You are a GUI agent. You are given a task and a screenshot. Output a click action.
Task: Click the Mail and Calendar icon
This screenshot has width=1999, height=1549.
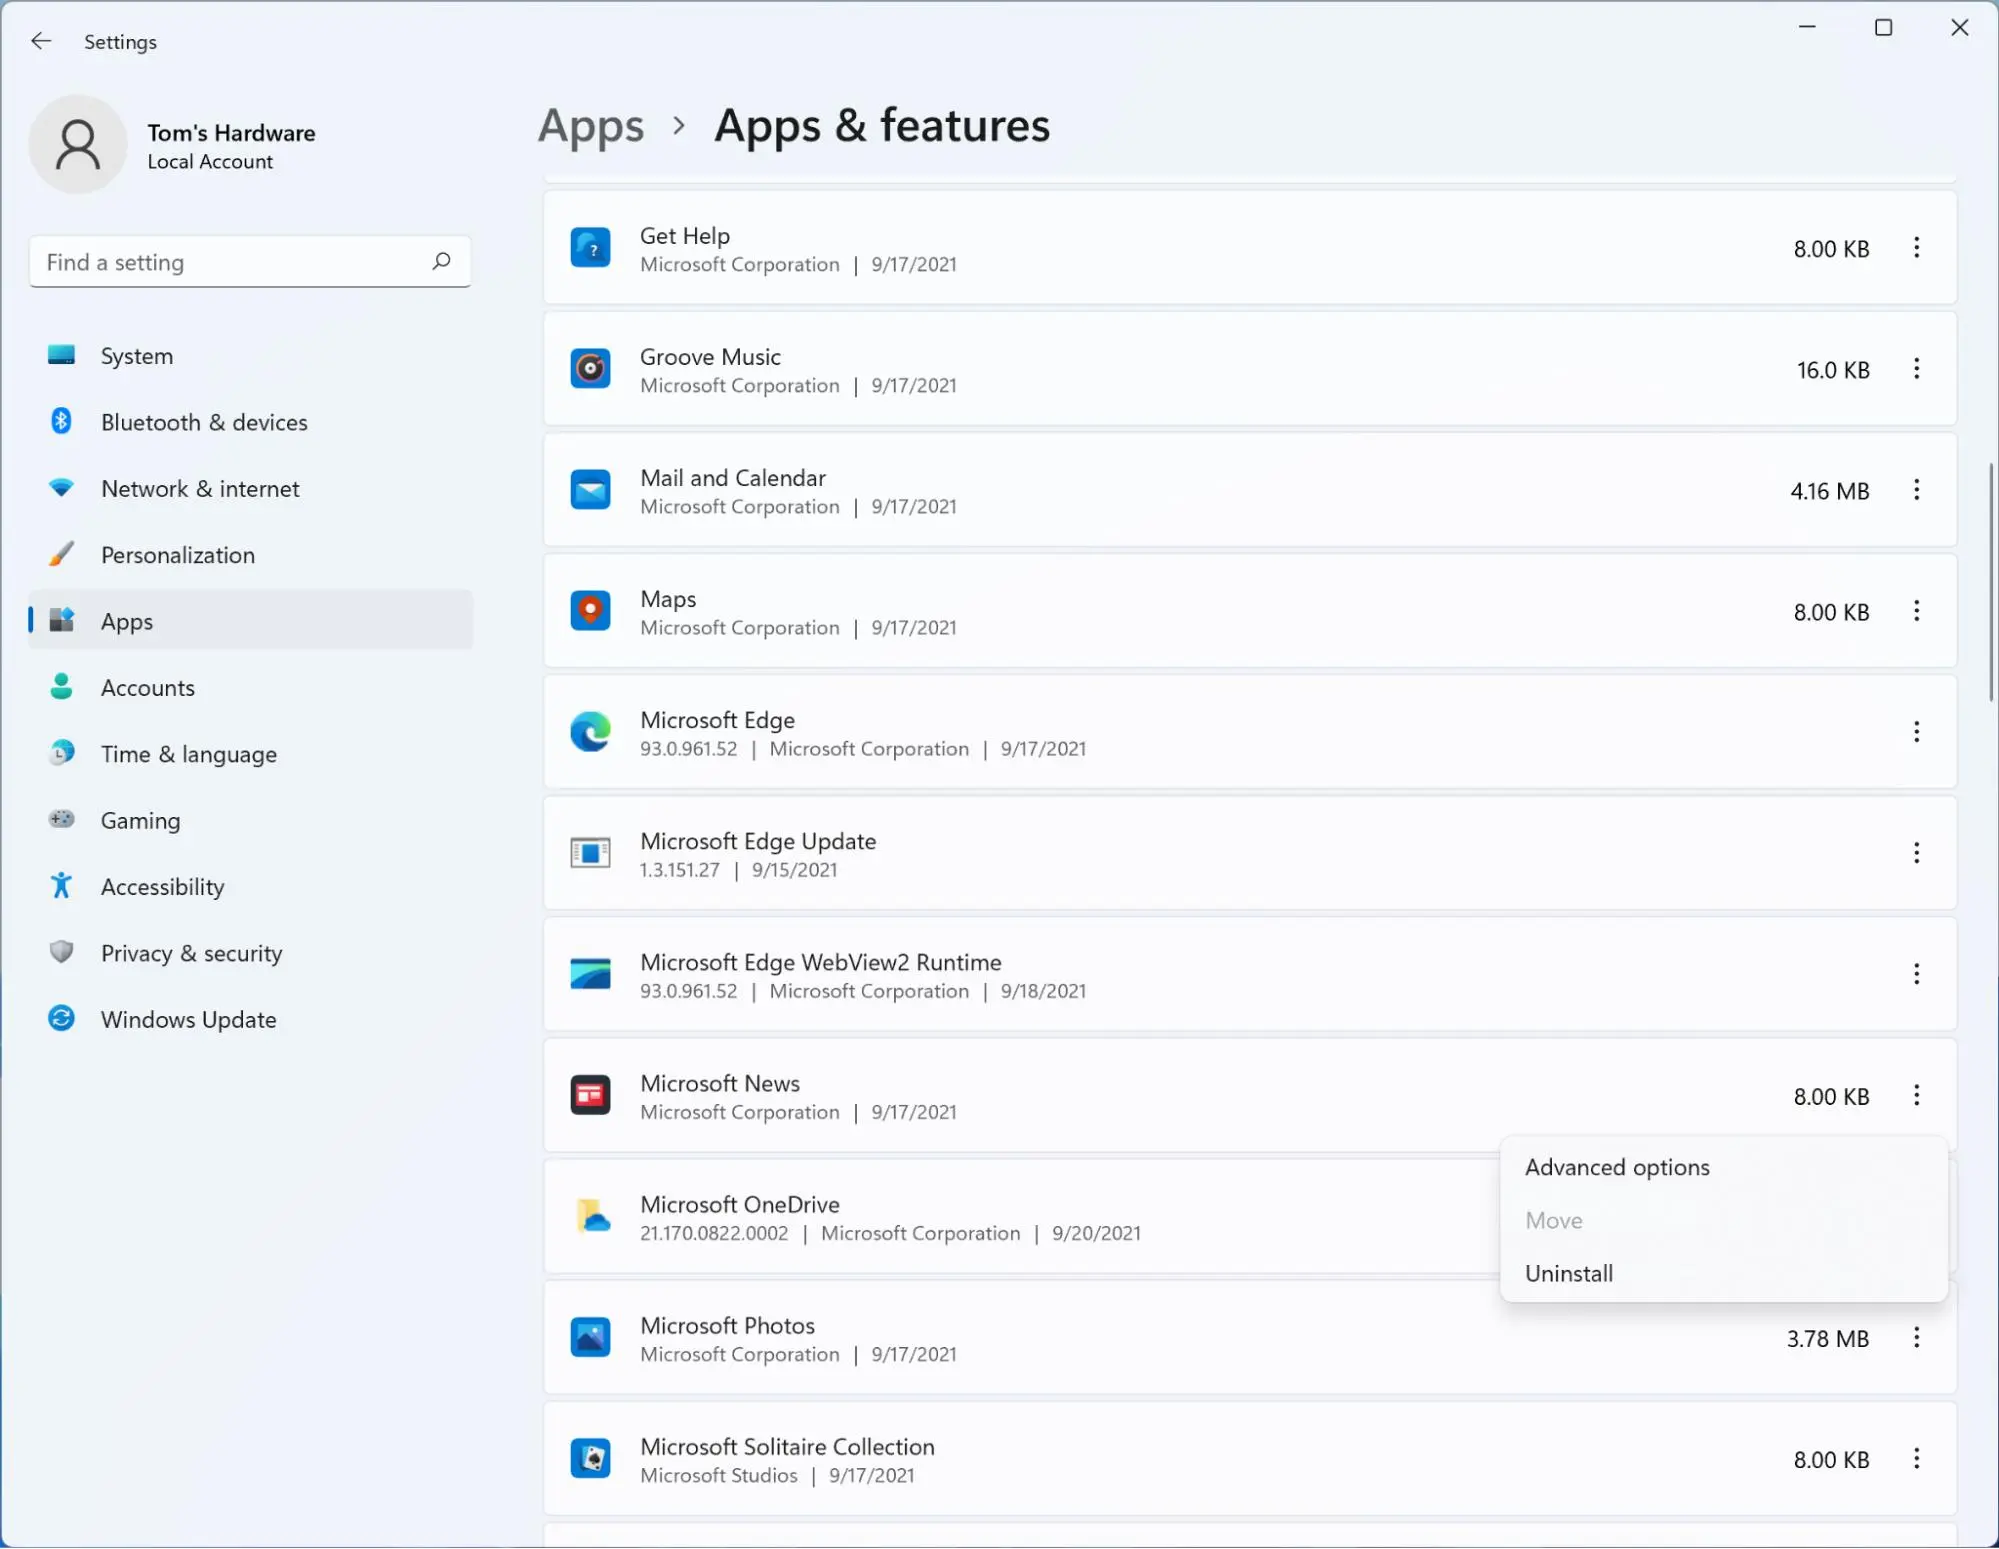[x=590, y=490]
